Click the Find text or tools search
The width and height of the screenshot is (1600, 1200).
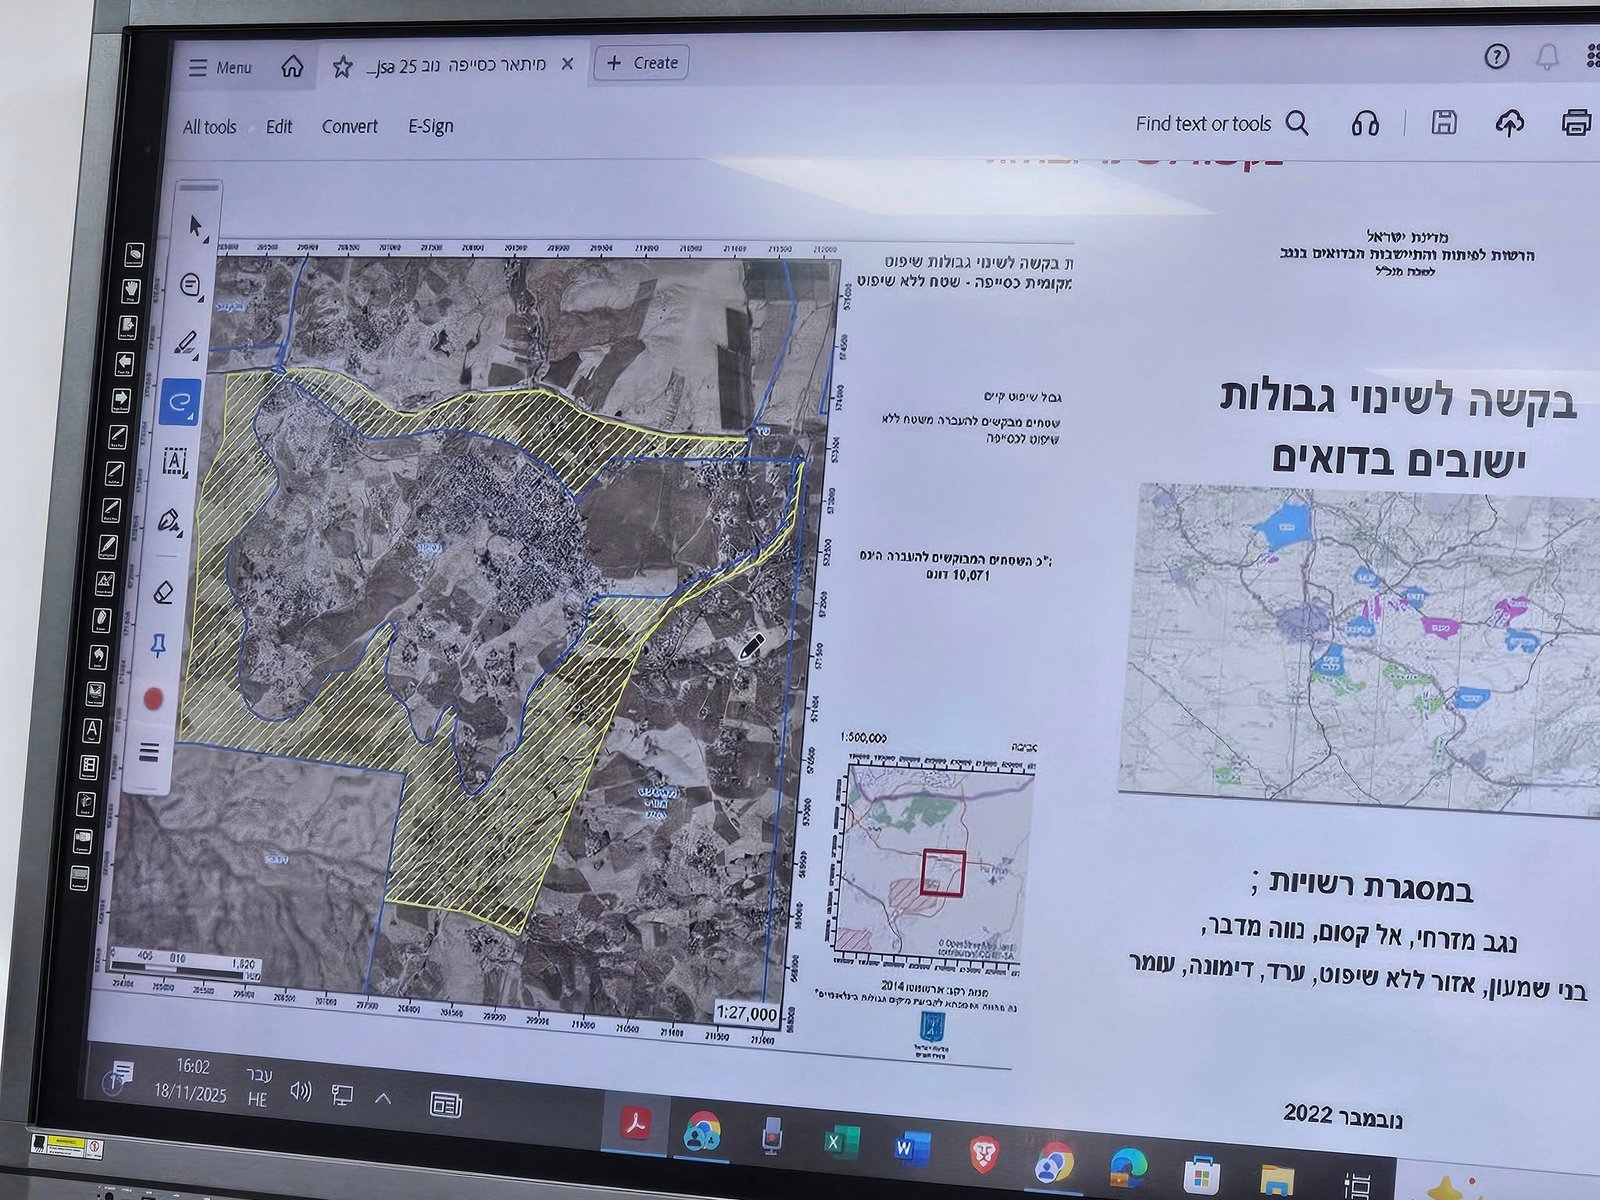pyautogui.click(x=1220, y=124)
